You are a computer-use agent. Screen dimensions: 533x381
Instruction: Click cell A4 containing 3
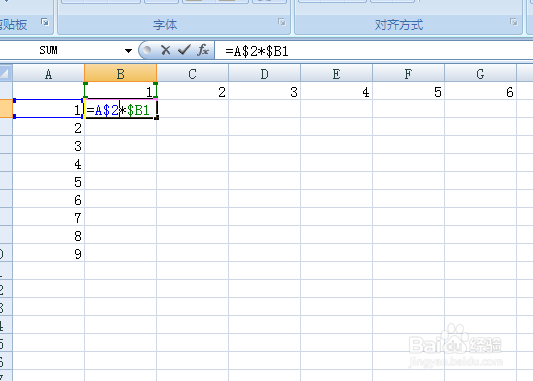click(x=49, y=145)
